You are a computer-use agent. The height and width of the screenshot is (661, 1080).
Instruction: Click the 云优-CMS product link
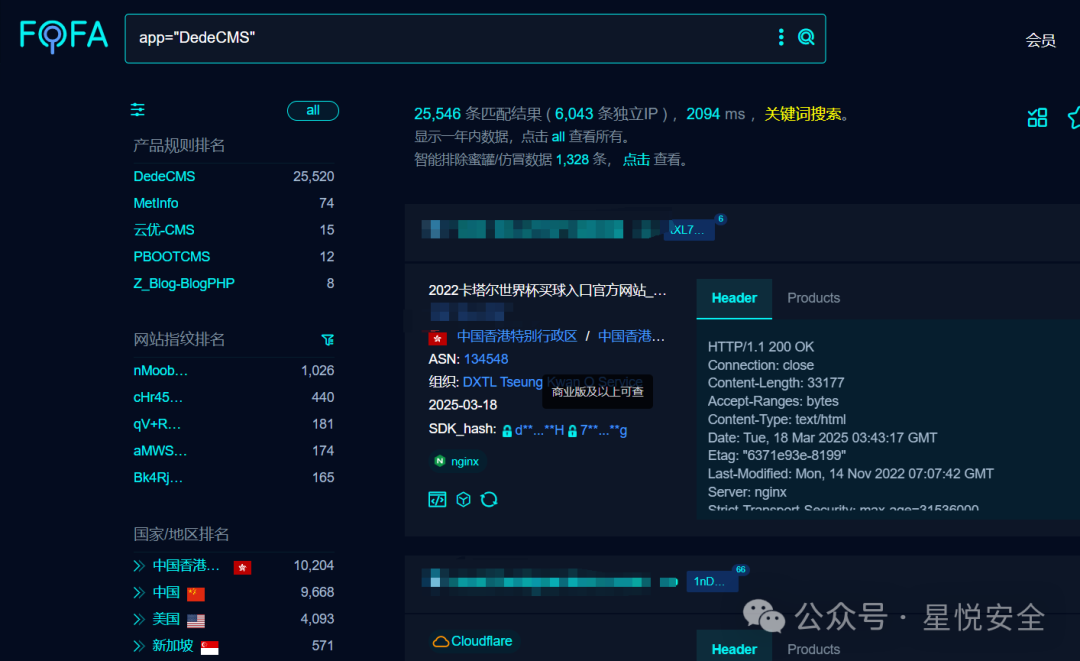point(164,230)
